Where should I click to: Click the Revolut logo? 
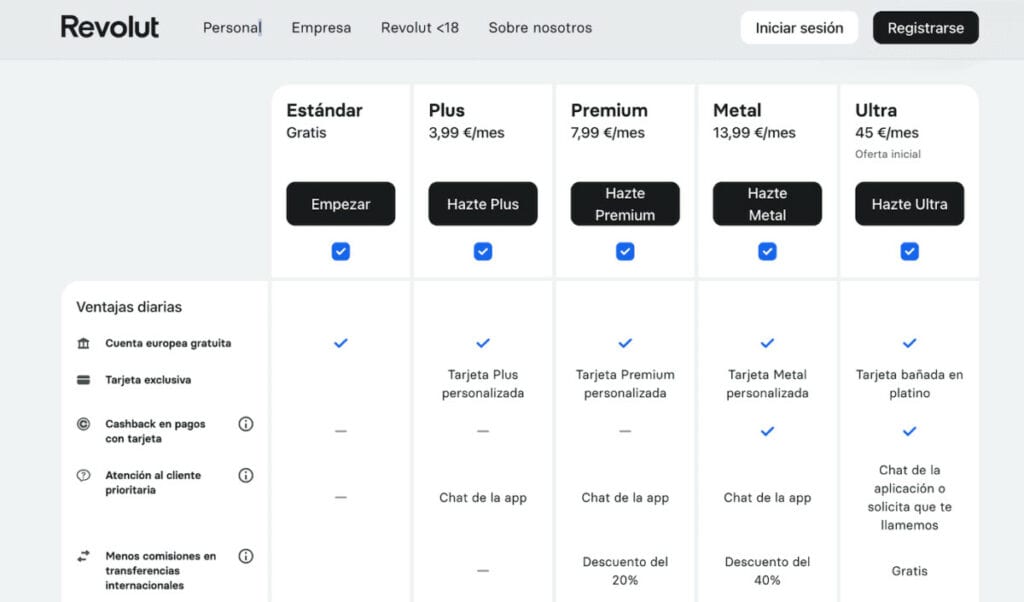click(x=110, y=27)
